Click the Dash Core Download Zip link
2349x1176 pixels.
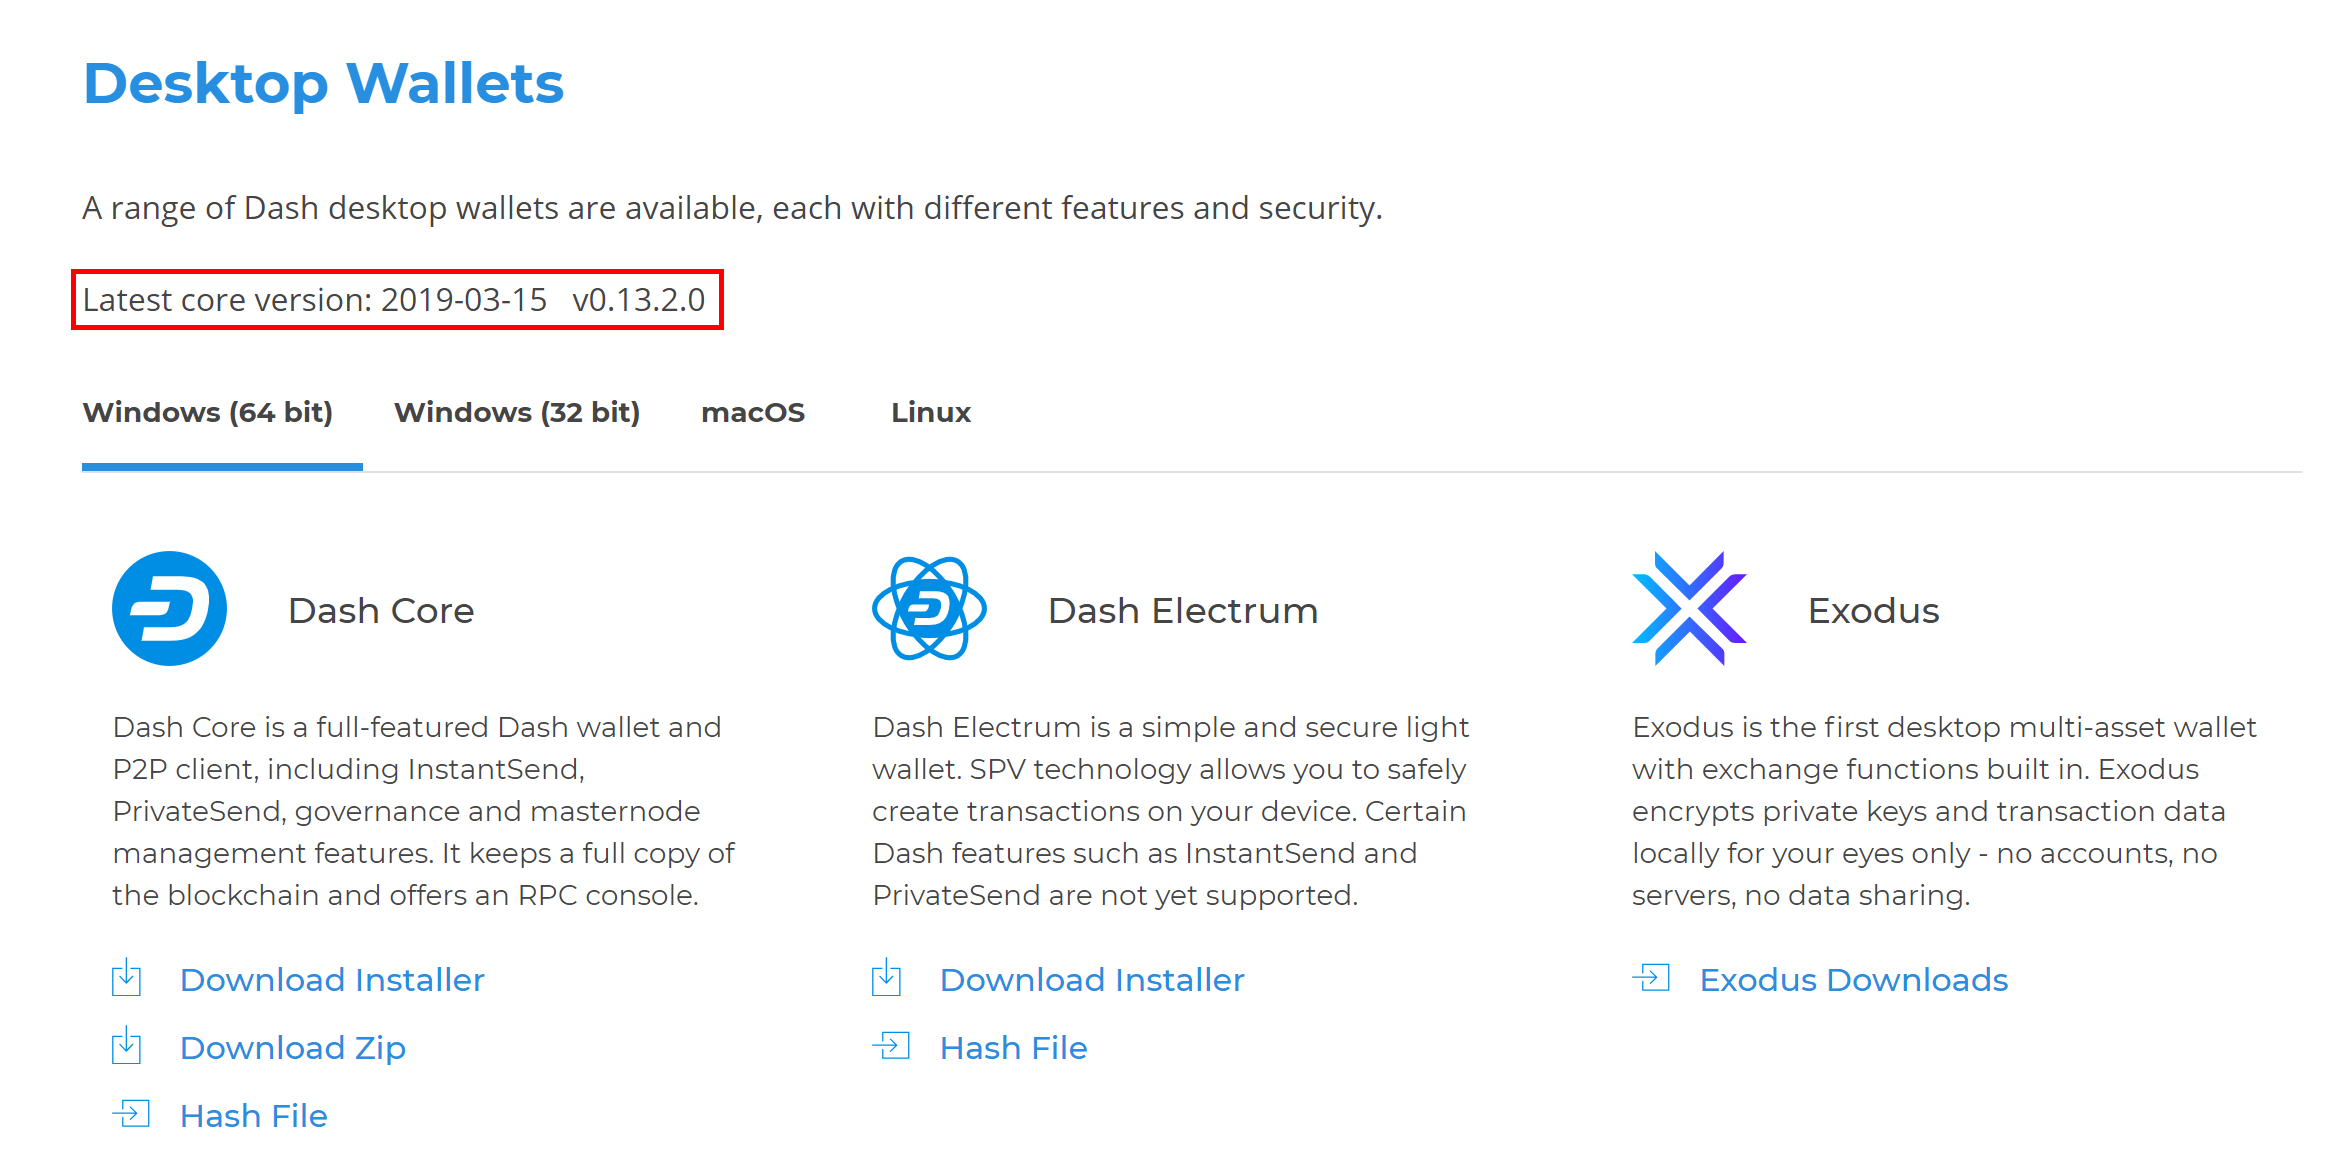pos(293,1048)
